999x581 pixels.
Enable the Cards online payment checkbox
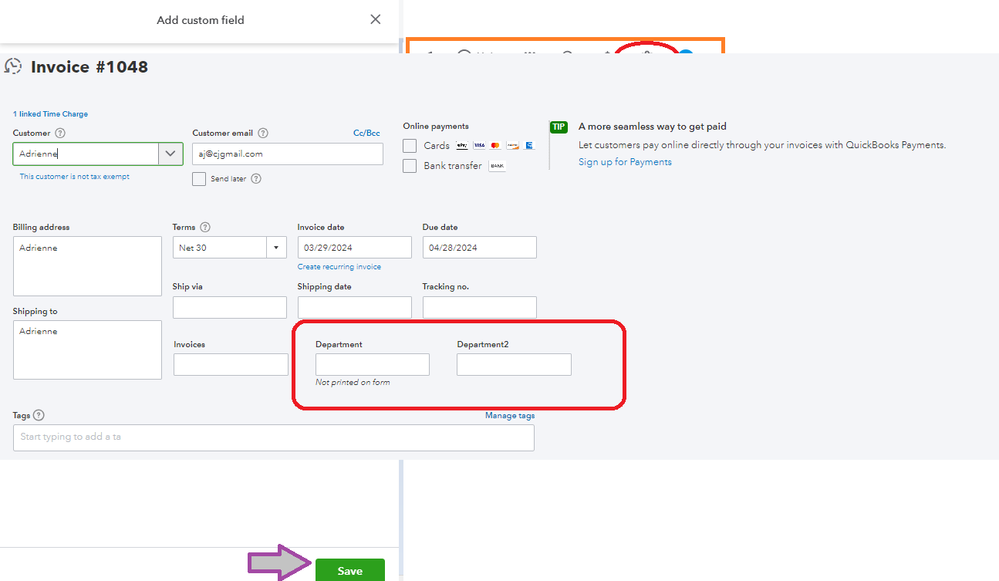pyautogui.click(x=410, y=146)
